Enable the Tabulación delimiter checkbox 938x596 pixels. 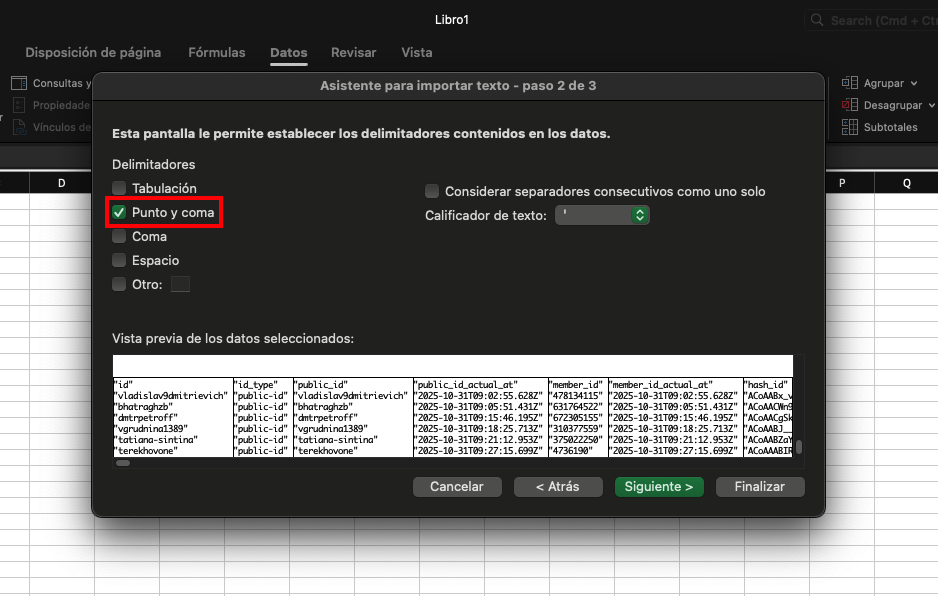(x=120, y=188)
